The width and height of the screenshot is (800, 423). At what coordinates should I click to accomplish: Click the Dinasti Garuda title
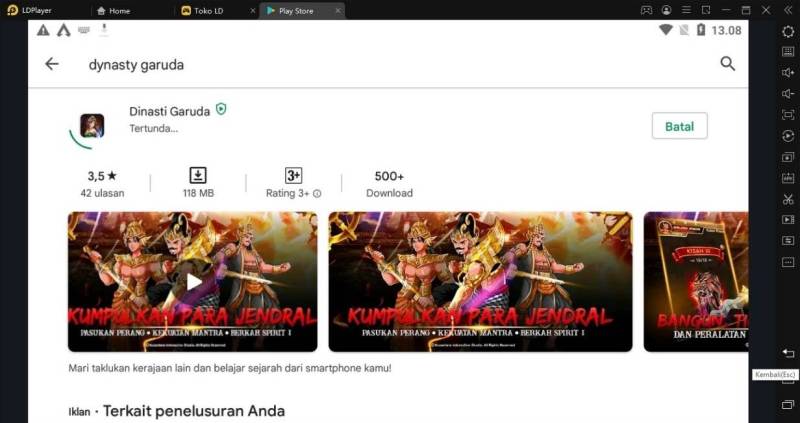click(x=169, y=111)
